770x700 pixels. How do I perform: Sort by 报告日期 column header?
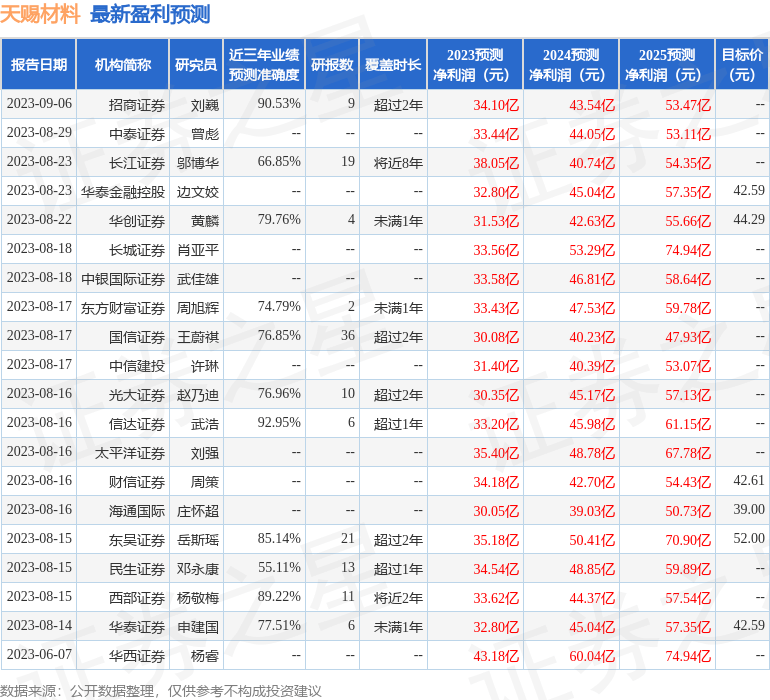point(39,65)
